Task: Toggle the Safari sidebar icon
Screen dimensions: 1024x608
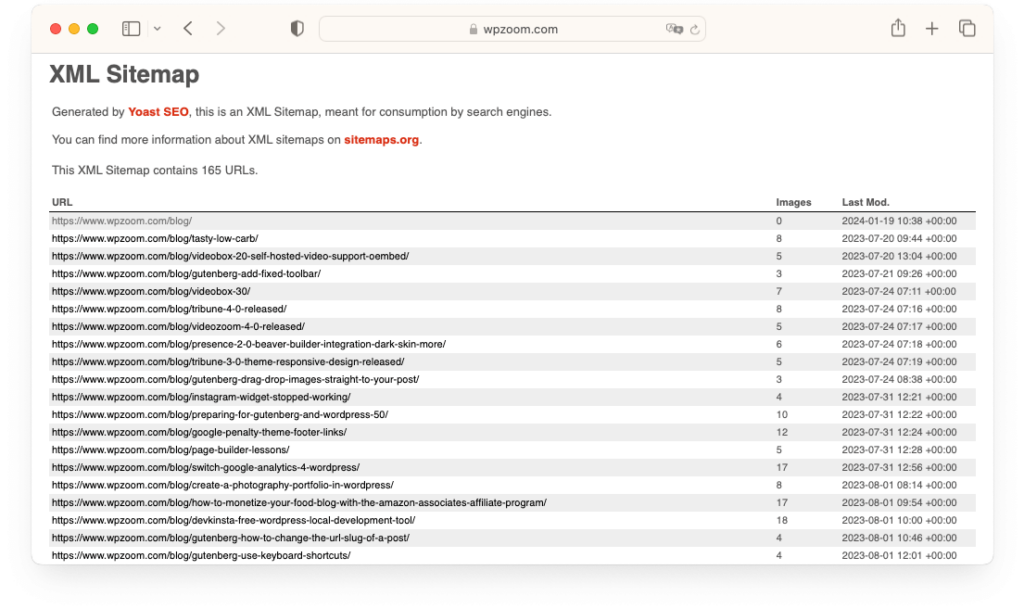Action: pyautogui.click(x=131, y=29)
